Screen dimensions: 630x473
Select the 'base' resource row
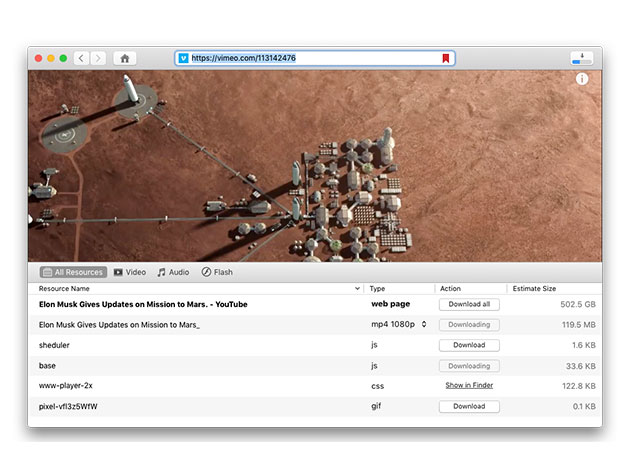pyautogui.click(x=315, y=366)
